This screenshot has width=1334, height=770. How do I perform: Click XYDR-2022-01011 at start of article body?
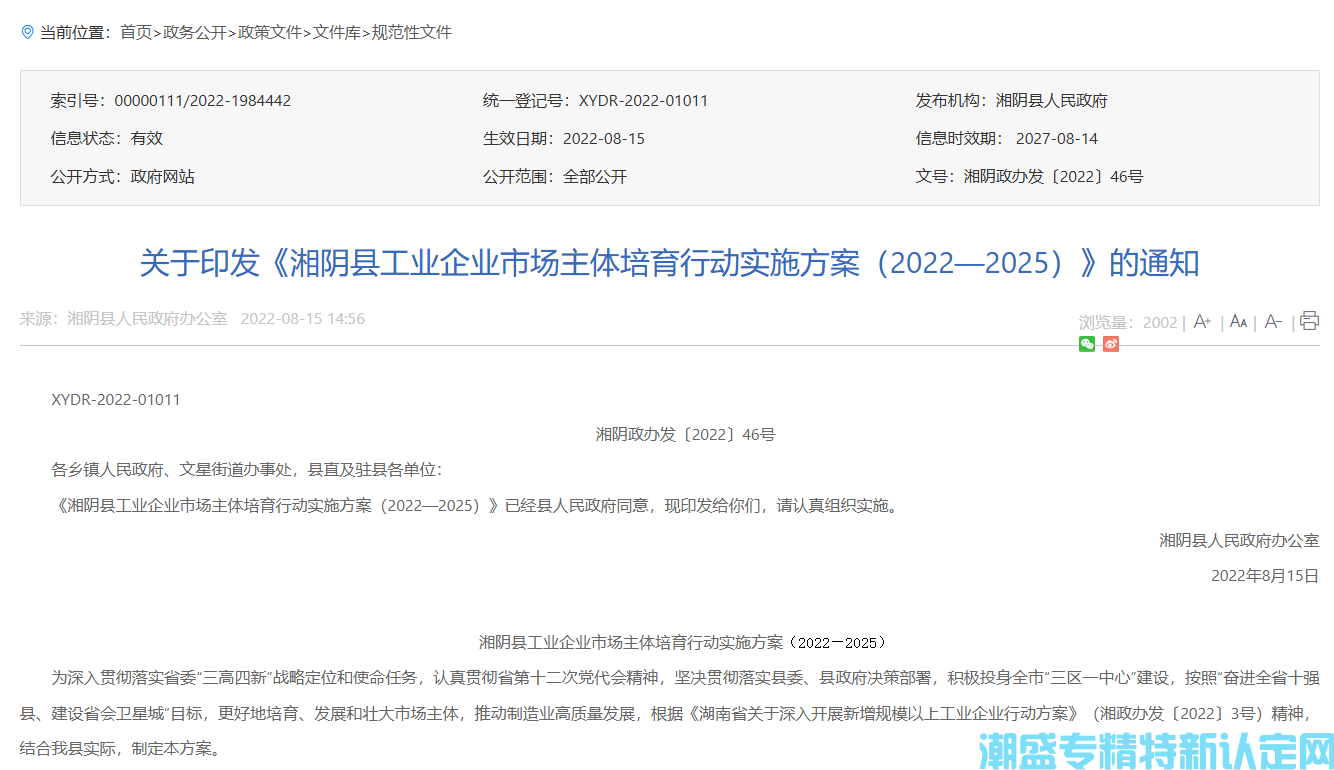click(116, 400)
